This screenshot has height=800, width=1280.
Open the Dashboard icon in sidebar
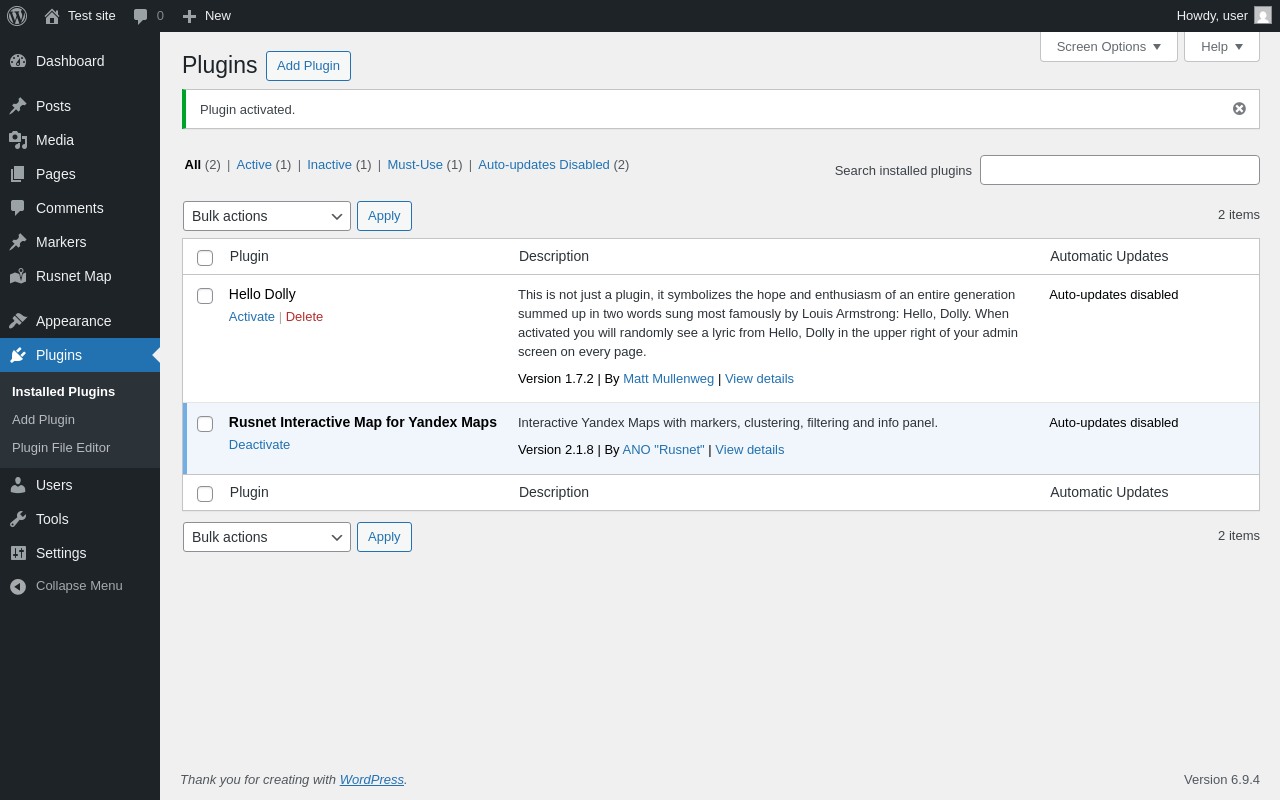(18, 61)
